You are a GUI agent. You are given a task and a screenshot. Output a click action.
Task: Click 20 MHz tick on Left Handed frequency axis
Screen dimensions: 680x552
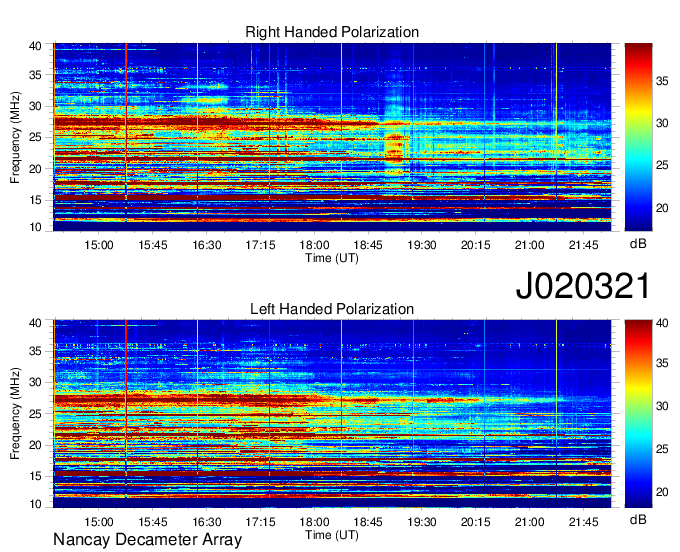click(x=35, y=445)
